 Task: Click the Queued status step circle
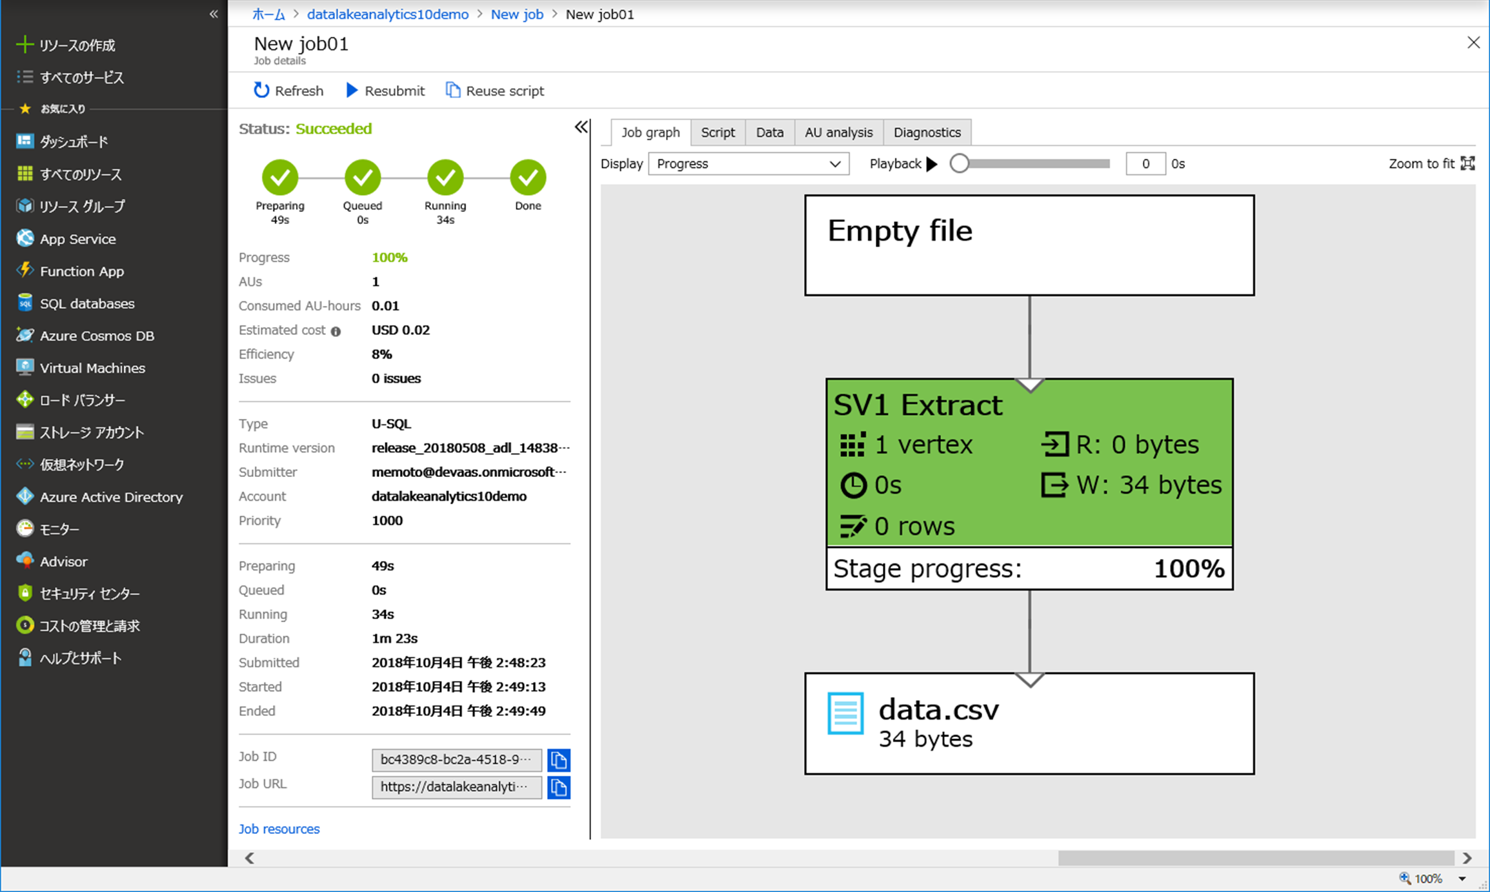pyautogui.click(x=363, y=178)
